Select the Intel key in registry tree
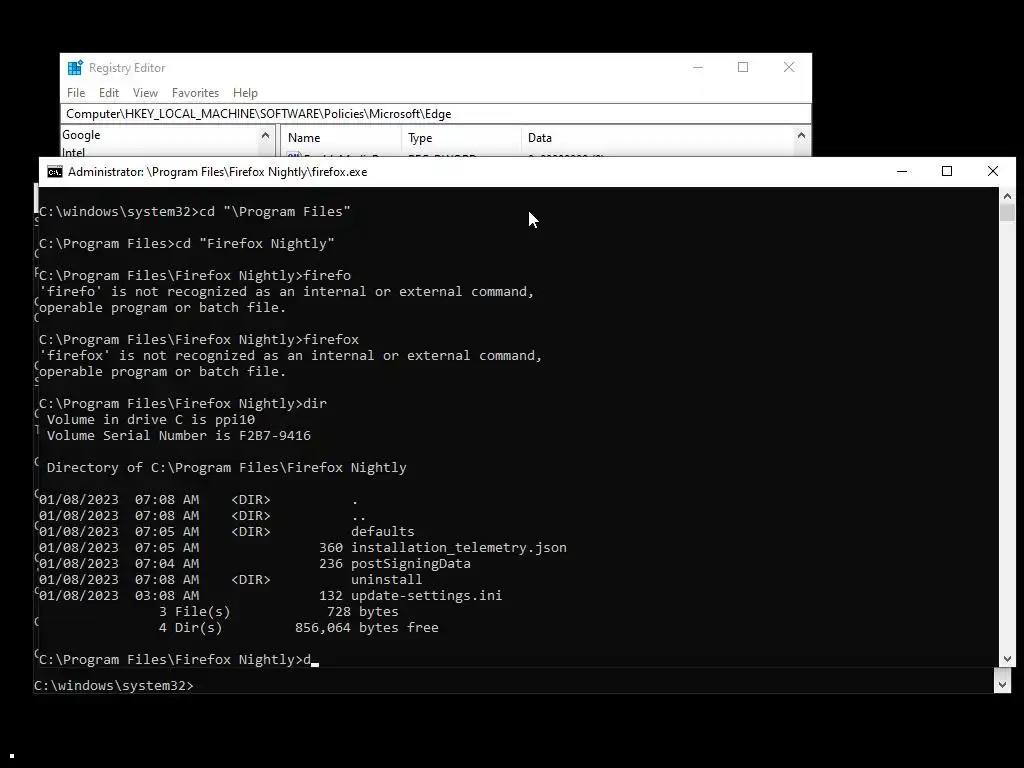The height and width of the screenshot is (768, 1024). (x=73, y=152)
